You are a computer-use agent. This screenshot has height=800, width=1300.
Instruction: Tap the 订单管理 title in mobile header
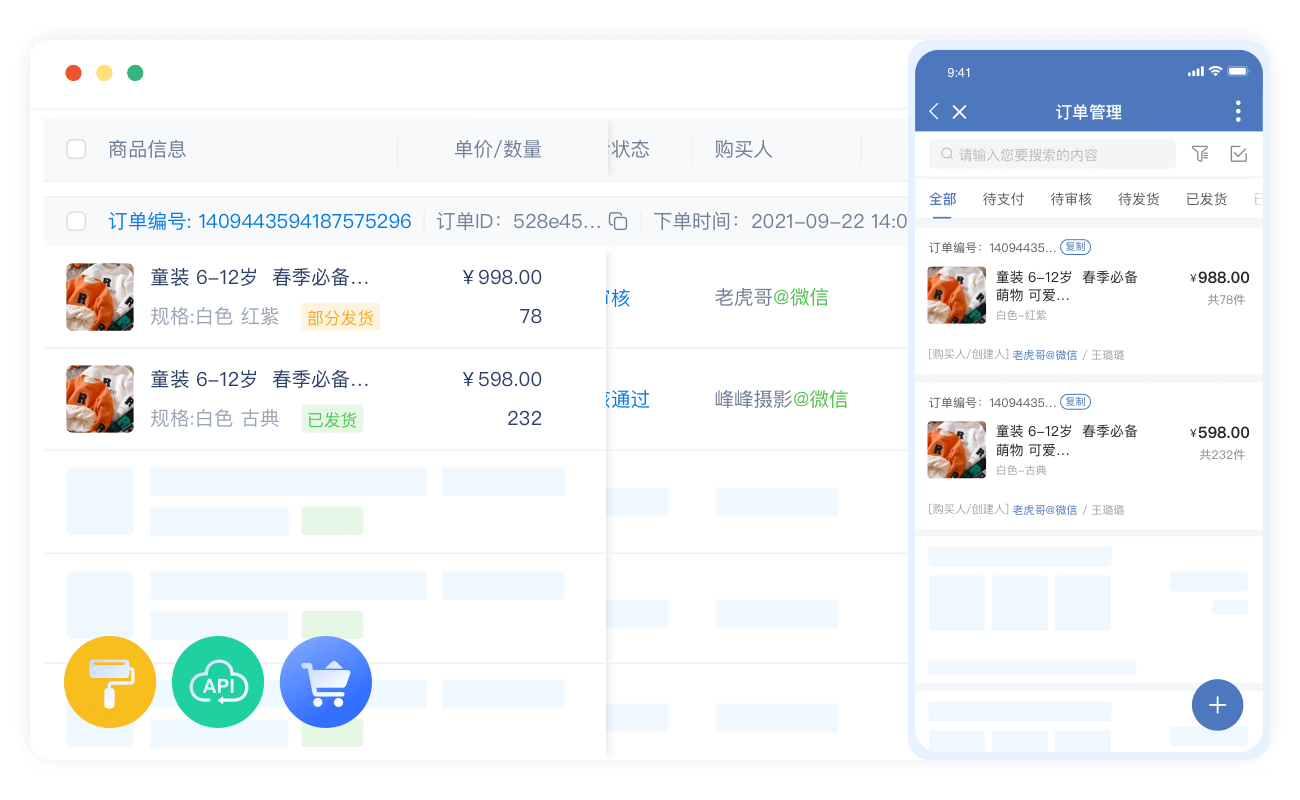click(x=1089, y=112)
